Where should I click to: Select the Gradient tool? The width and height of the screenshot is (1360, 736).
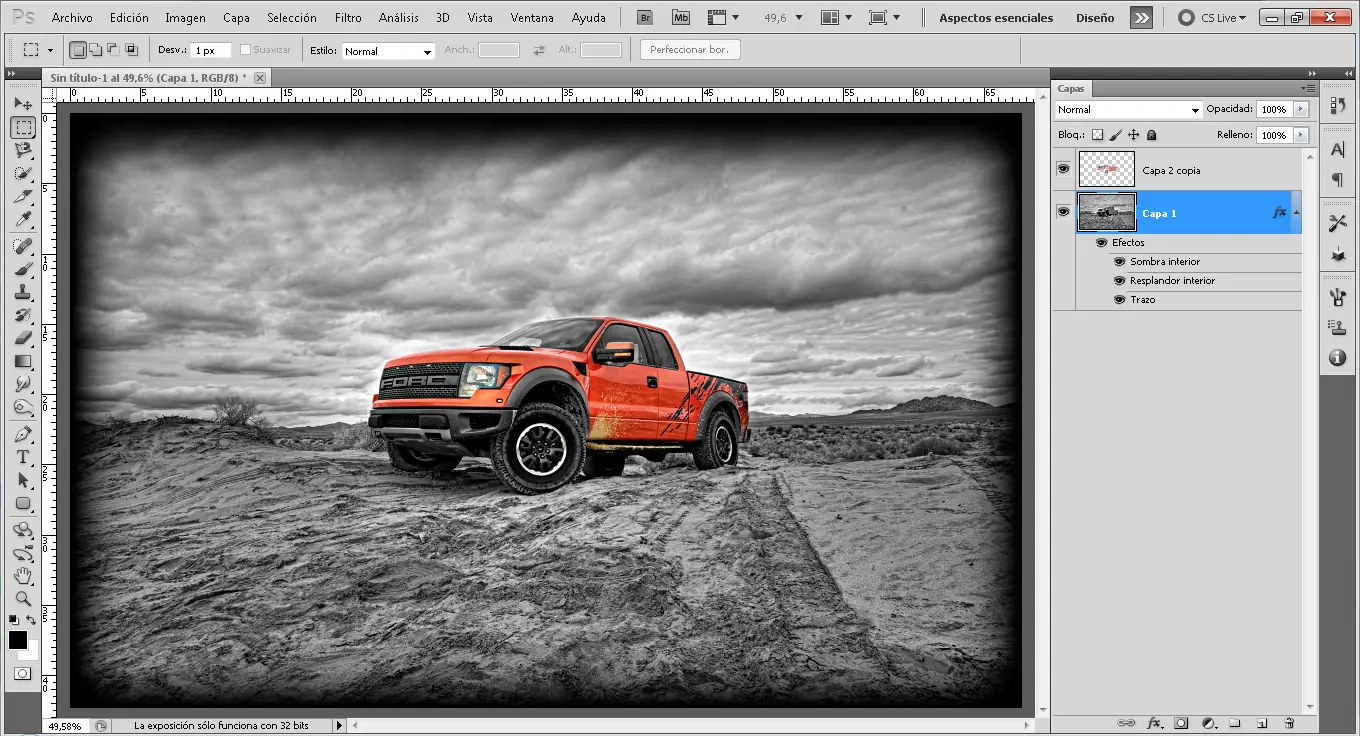pyautogui.click(x=23, y=361)
